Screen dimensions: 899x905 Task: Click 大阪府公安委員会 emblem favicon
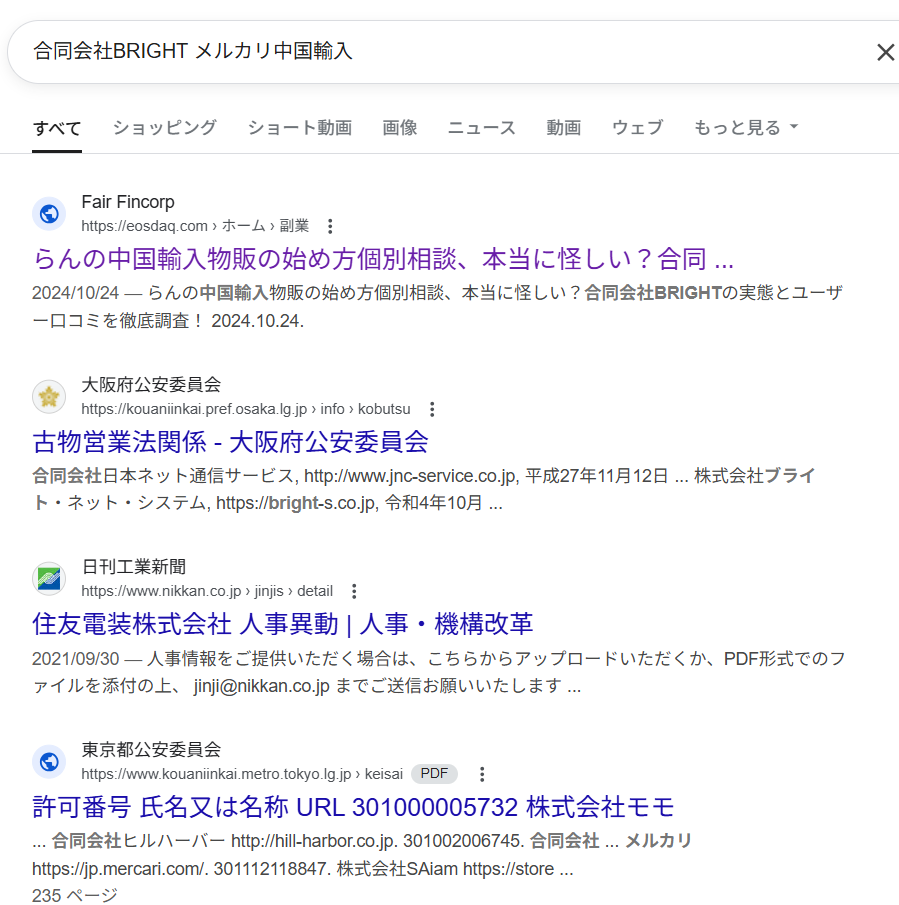(x=49, y=397)
